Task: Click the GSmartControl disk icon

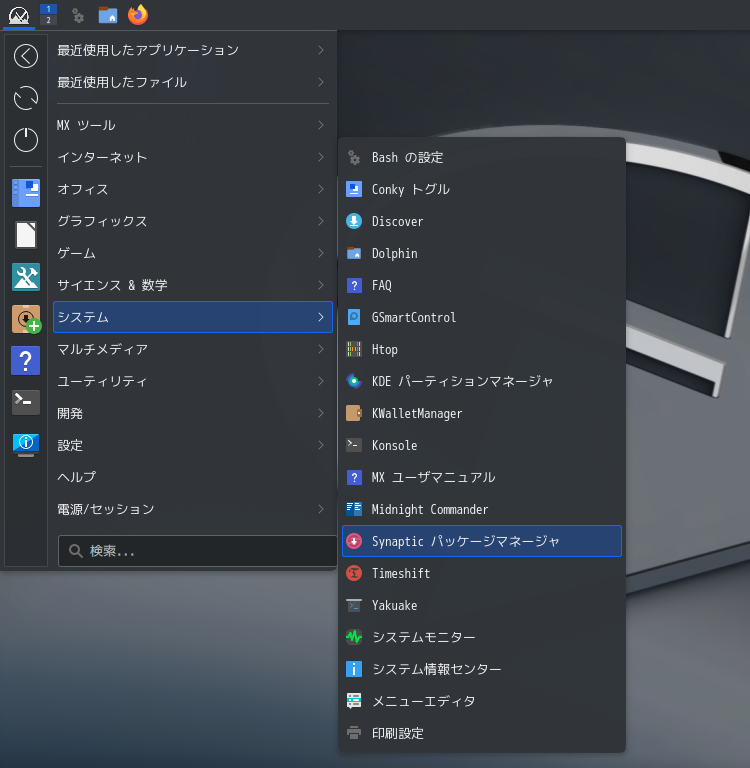Action: [354, 317]
